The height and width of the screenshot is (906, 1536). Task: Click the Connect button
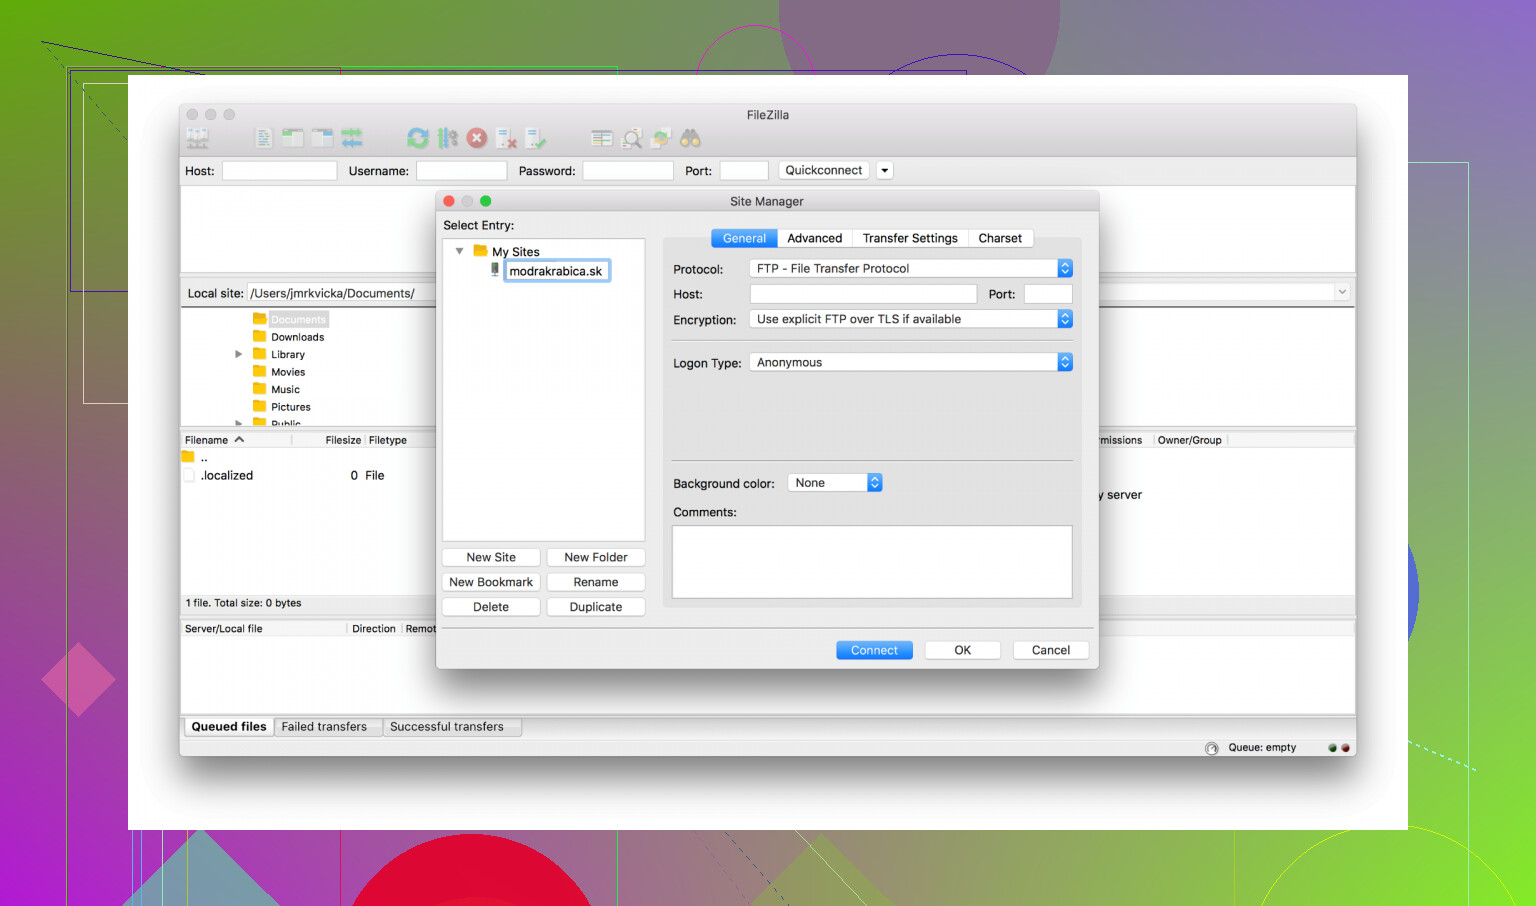coord(874,650)
